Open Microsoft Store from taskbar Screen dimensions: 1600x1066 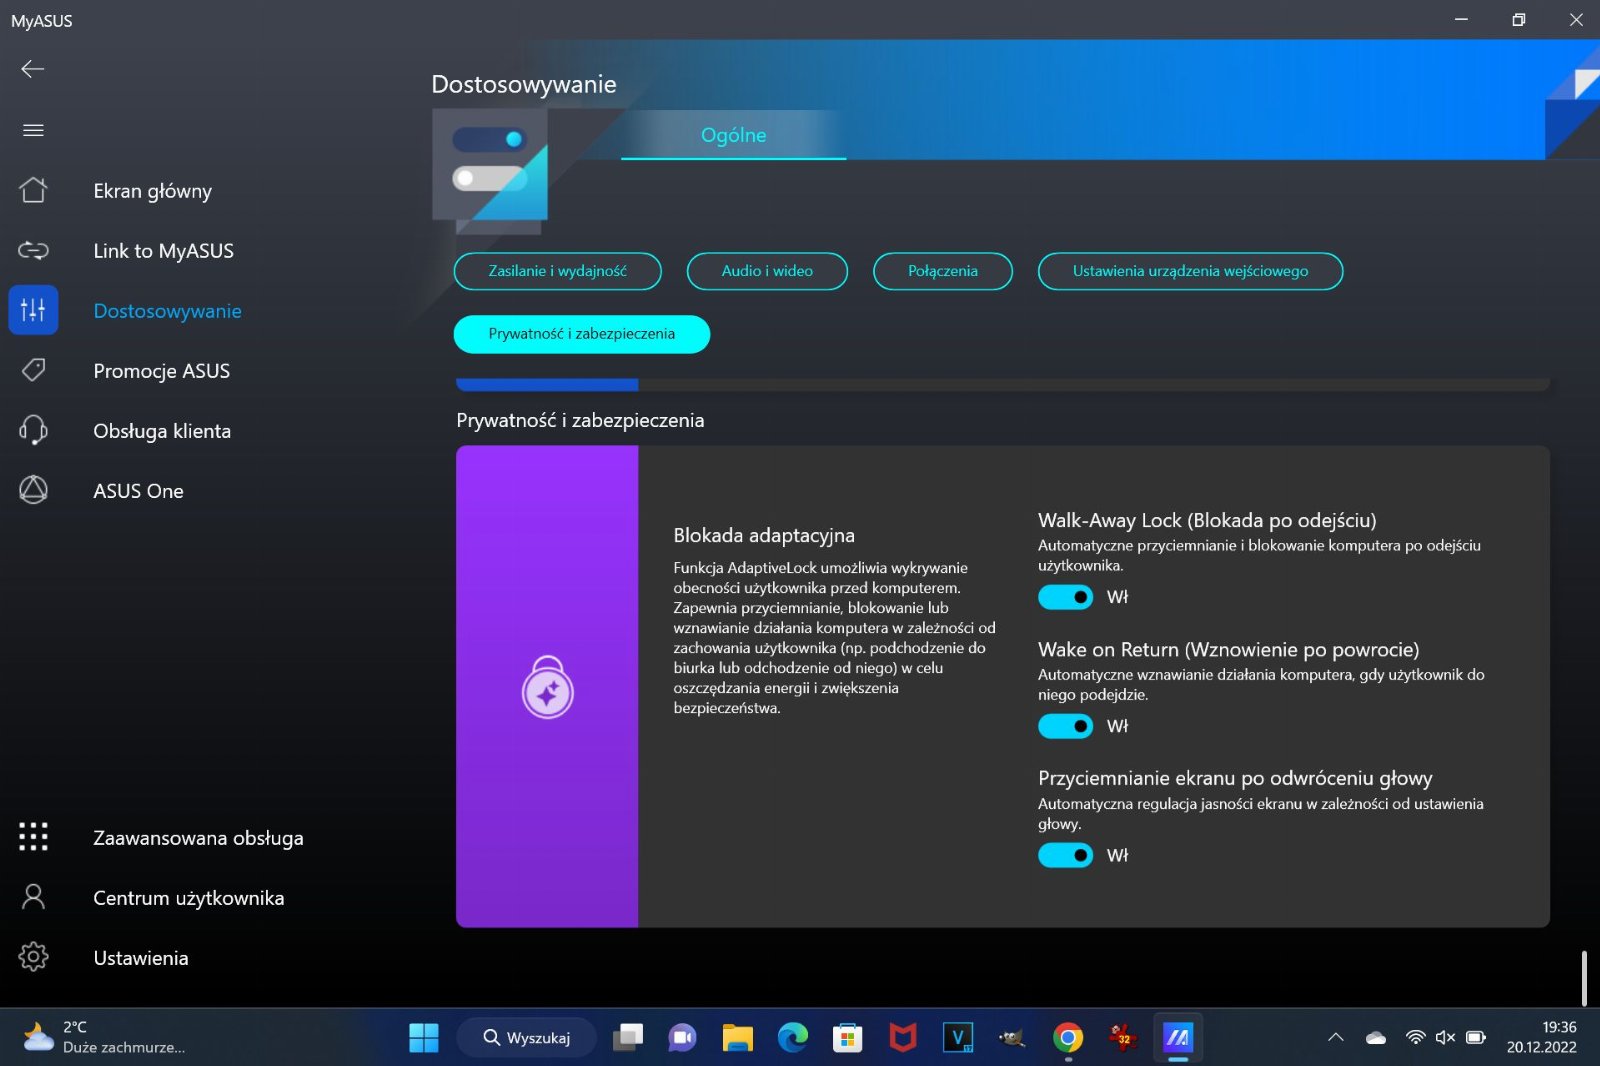(848, 1038)
